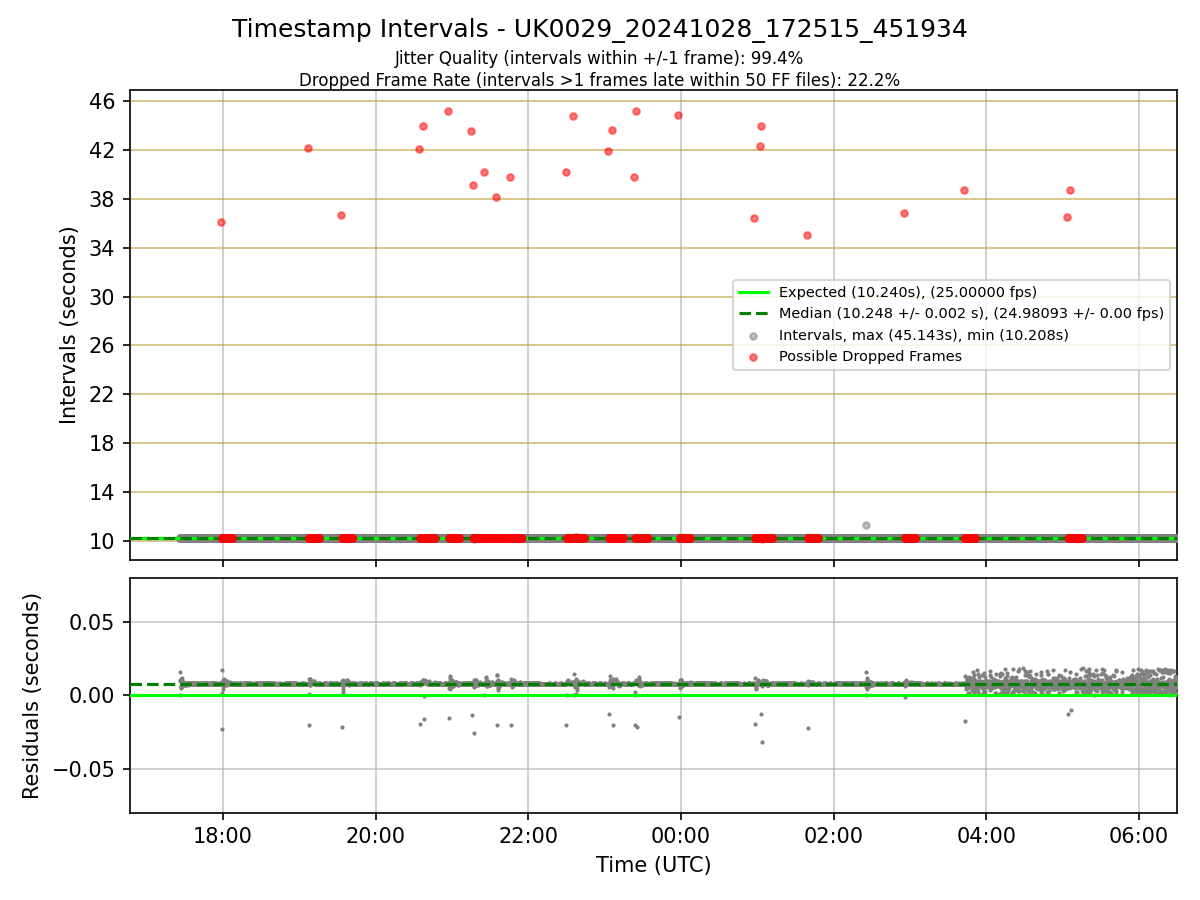Click the red dropped-frame point at 35 seconds near 01:40

tap(807, 235)
